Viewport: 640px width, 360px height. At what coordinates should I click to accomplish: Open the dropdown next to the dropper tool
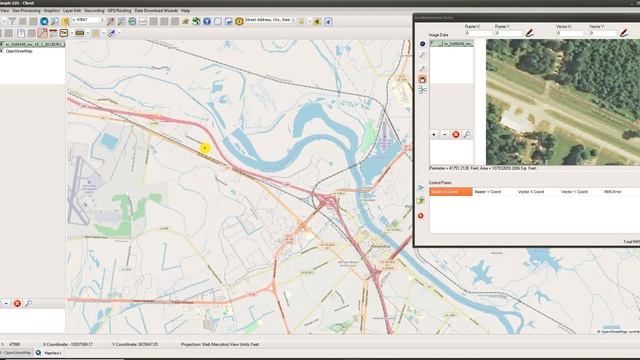click(x=119, y=33)
